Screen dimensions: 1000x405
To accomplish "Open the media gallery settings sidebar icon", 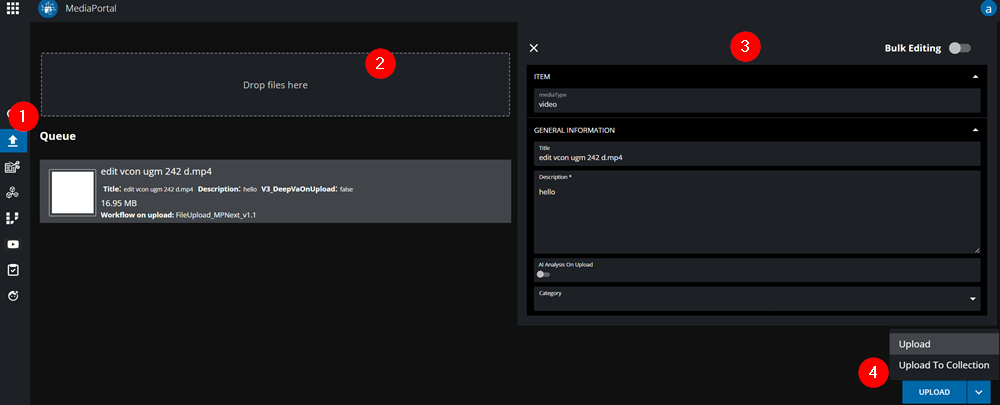I will (14, 167).
